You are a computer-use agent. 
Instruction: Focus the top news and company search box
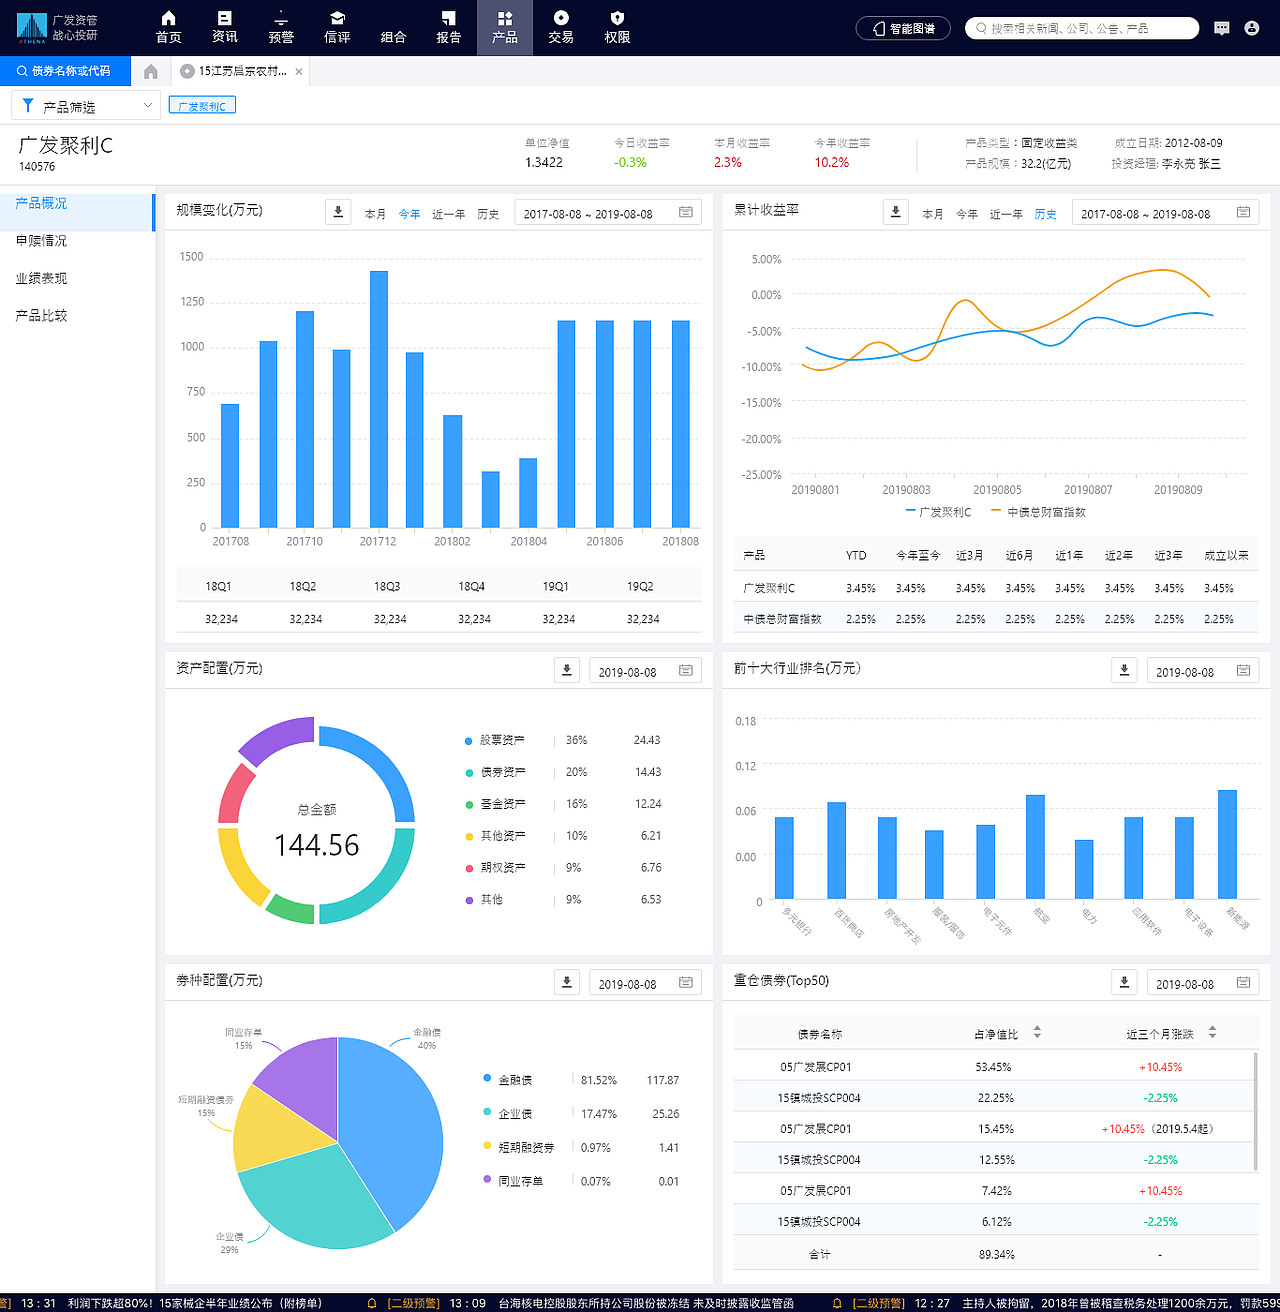click(1082, 28)
